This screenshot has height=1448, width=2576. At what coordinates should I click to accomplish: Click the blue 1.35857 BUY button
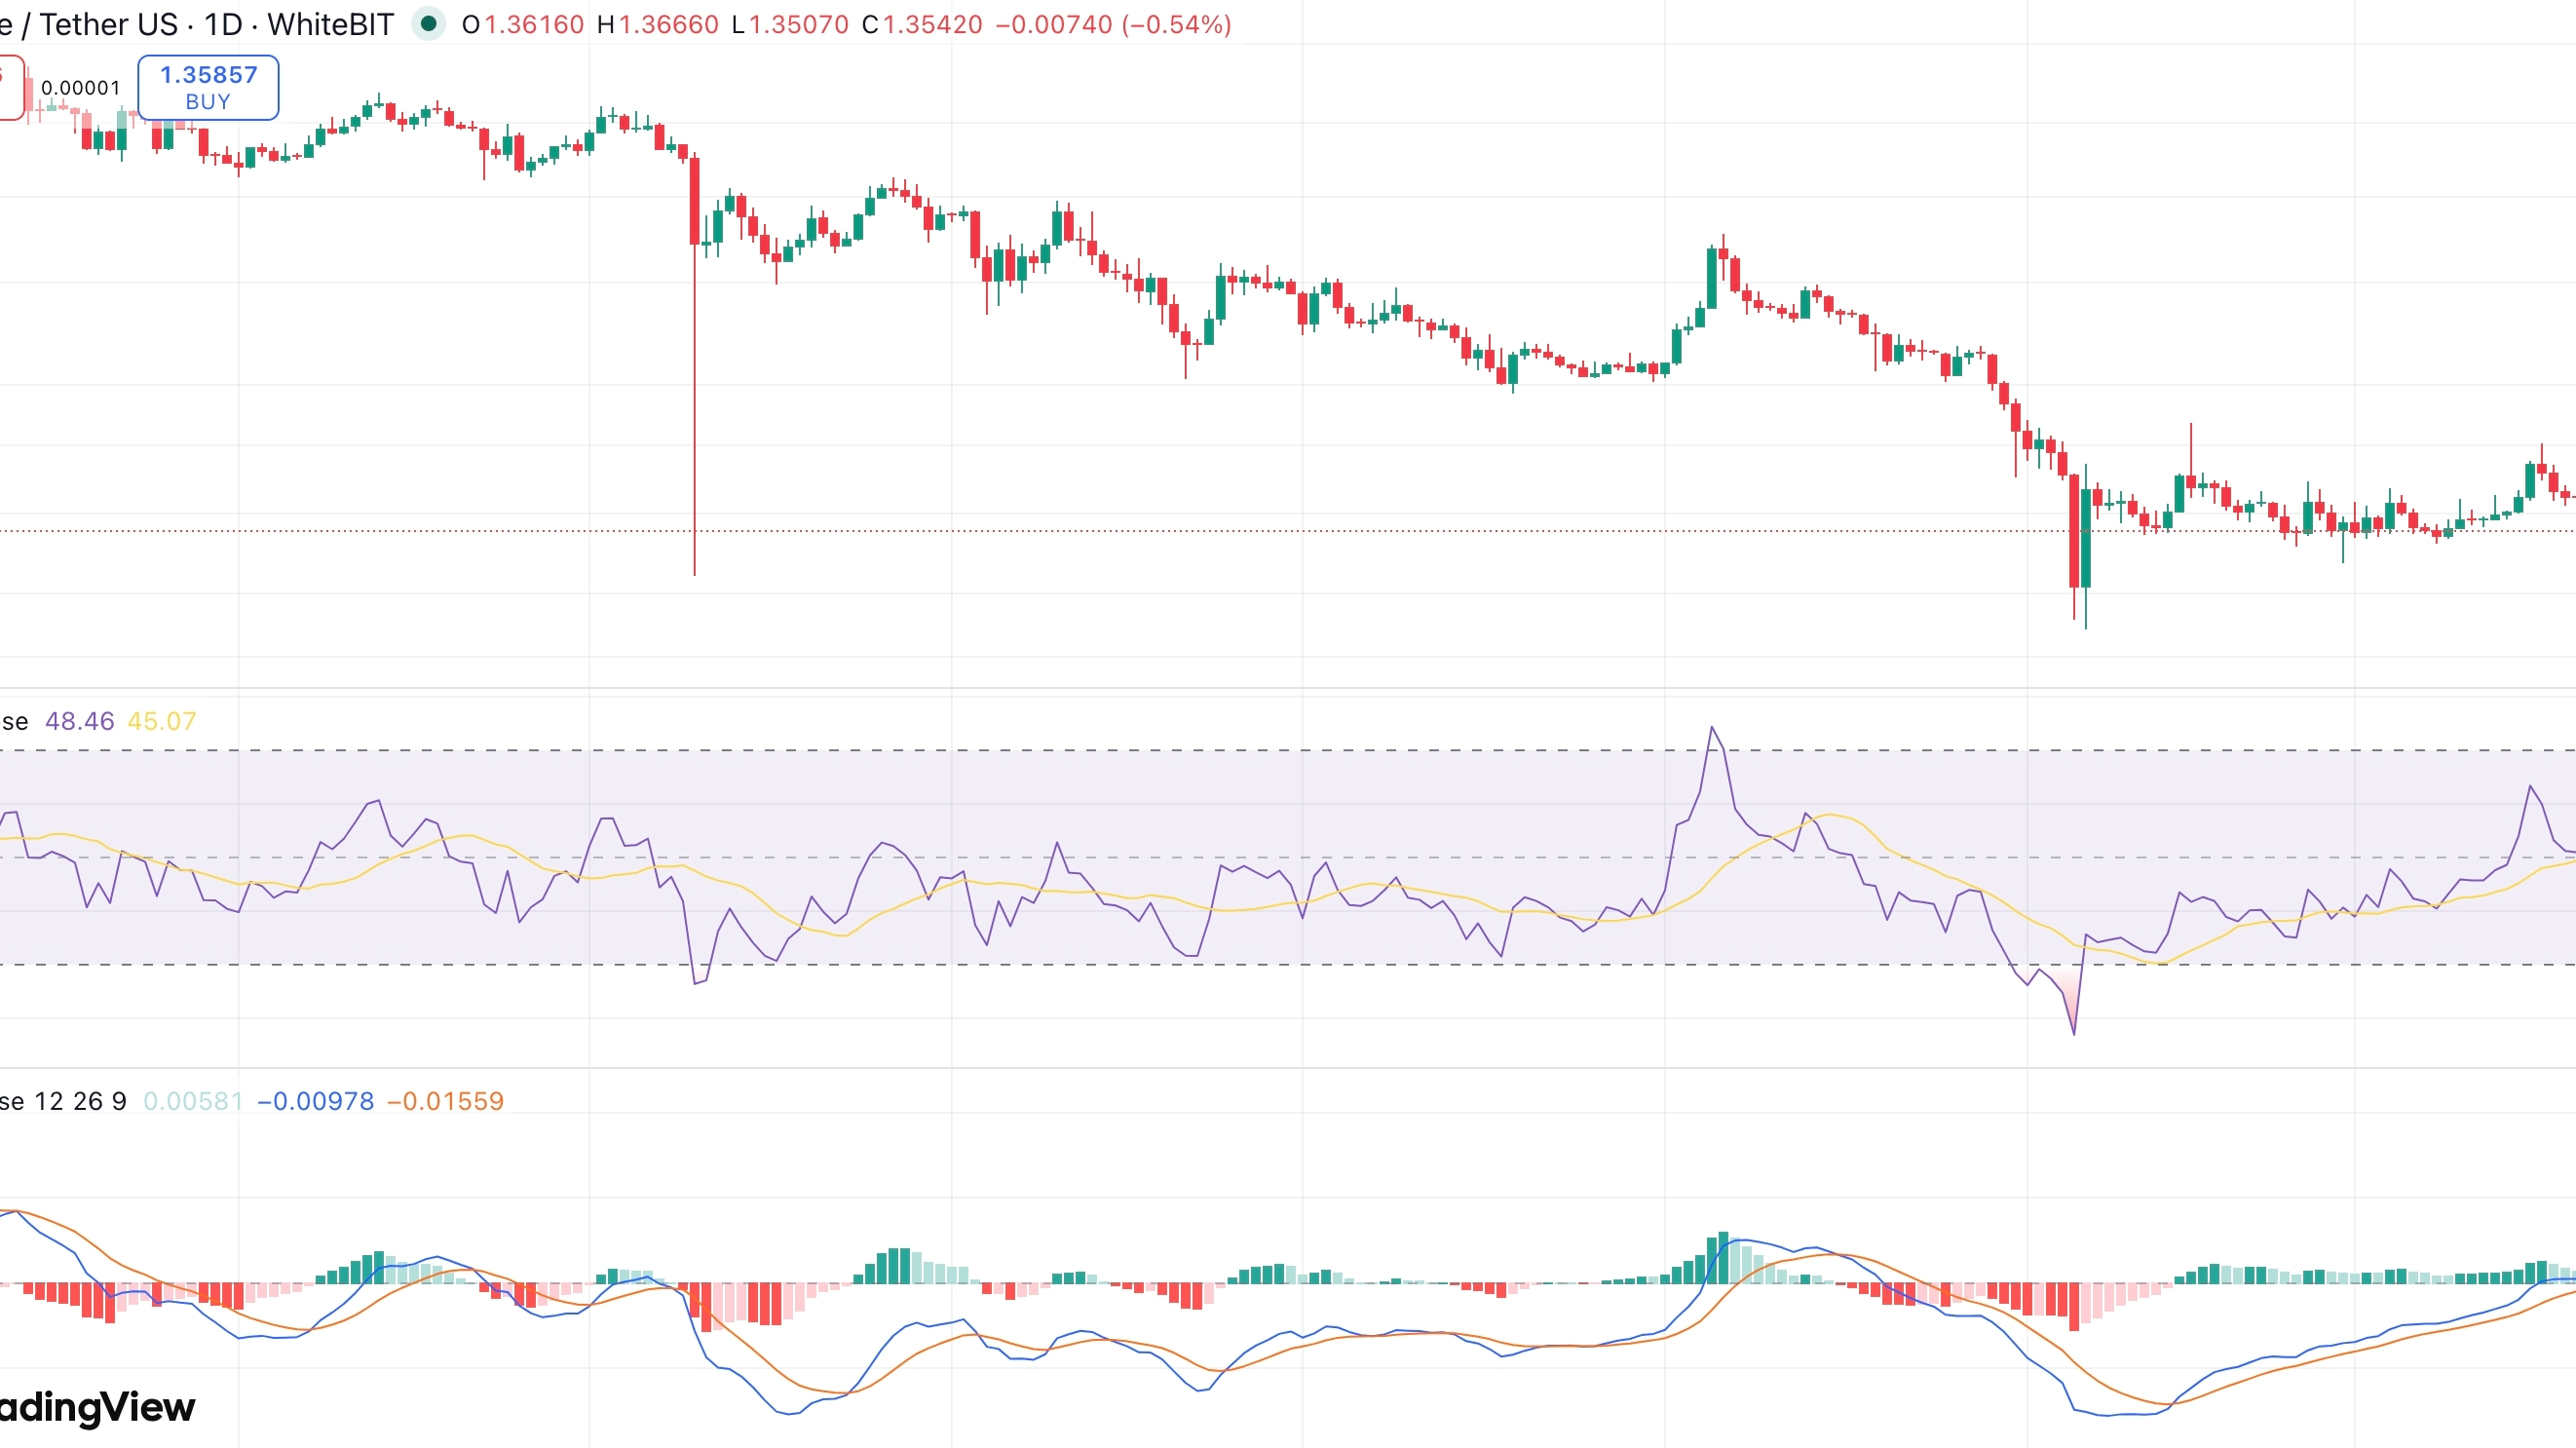coord(208,88)
